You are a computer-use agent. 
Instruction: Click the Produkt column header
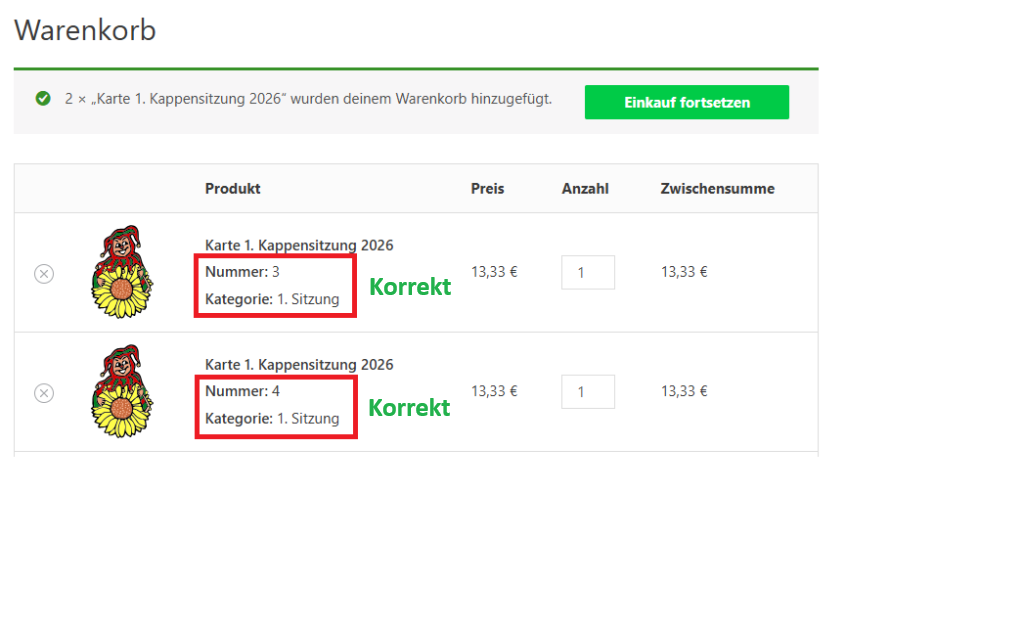[x=233, y=188]
